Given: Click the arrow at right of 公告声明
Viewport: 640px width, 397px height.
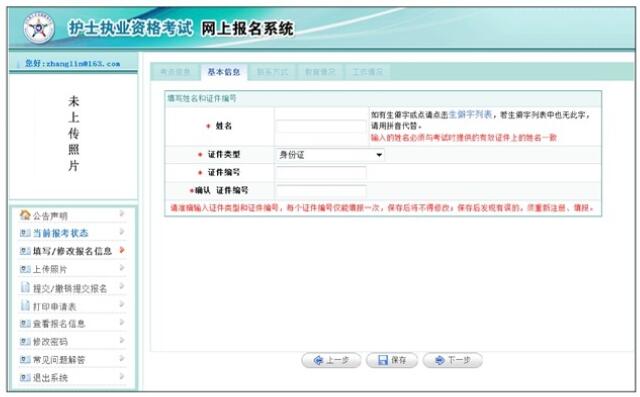Looking at the screenshot, I should (x=122, y=213).
